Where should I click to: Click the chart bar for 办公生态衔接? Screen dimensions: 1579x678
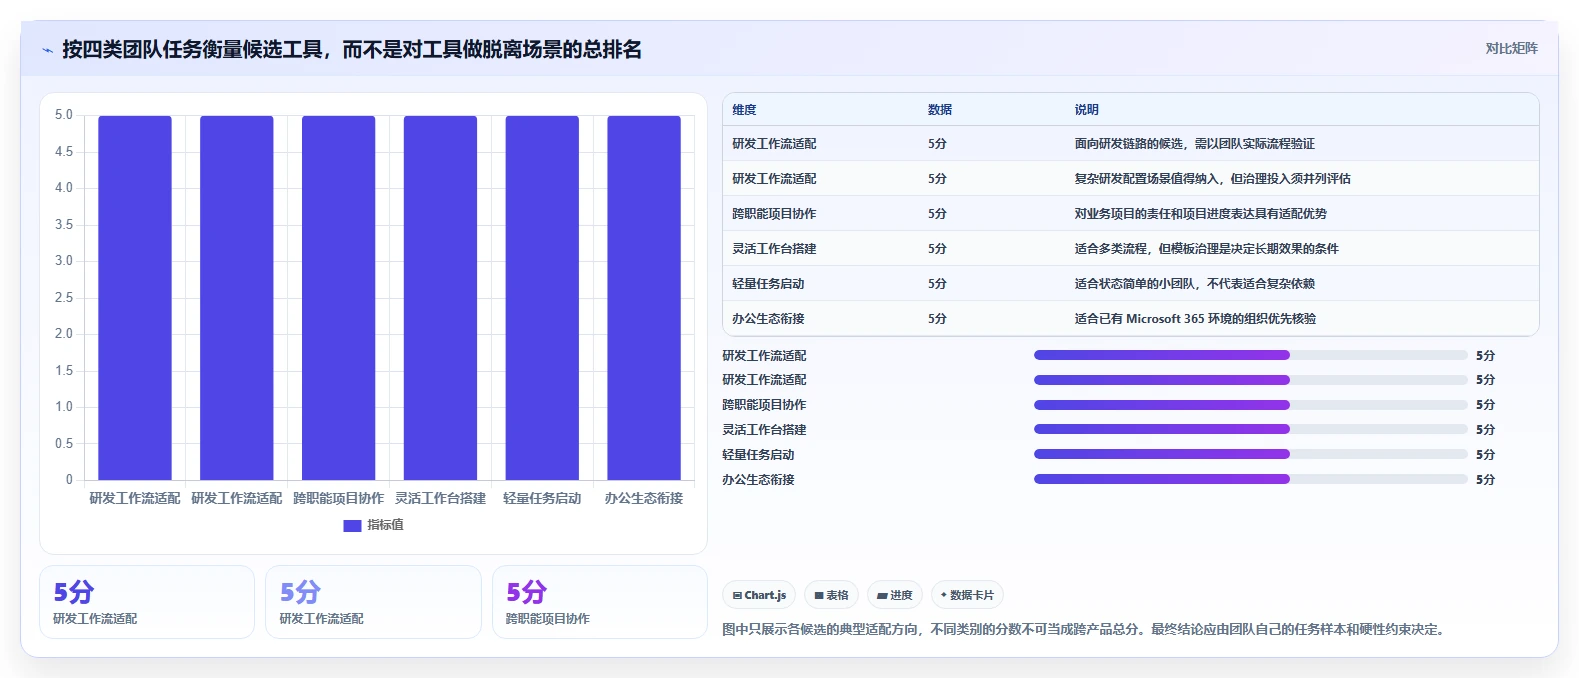(644, 298)
